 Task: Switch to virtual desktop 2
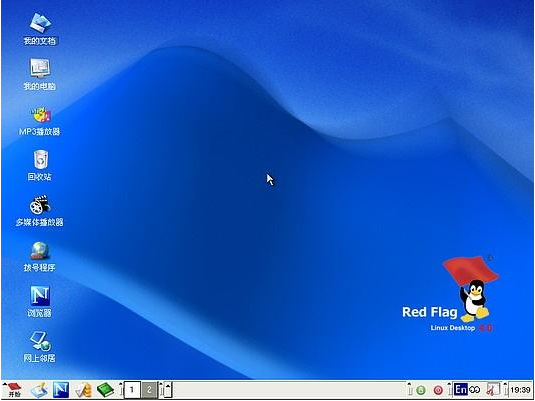(x=149, y=390)
